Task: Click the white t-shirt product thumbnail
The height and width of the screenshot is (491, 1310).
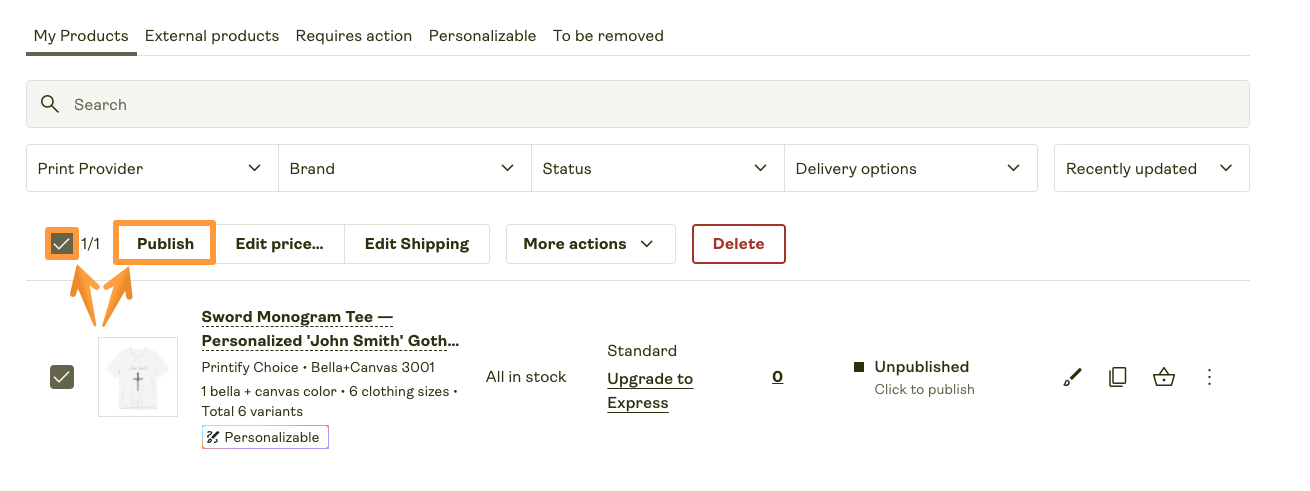Action: (x=138, y=377)
